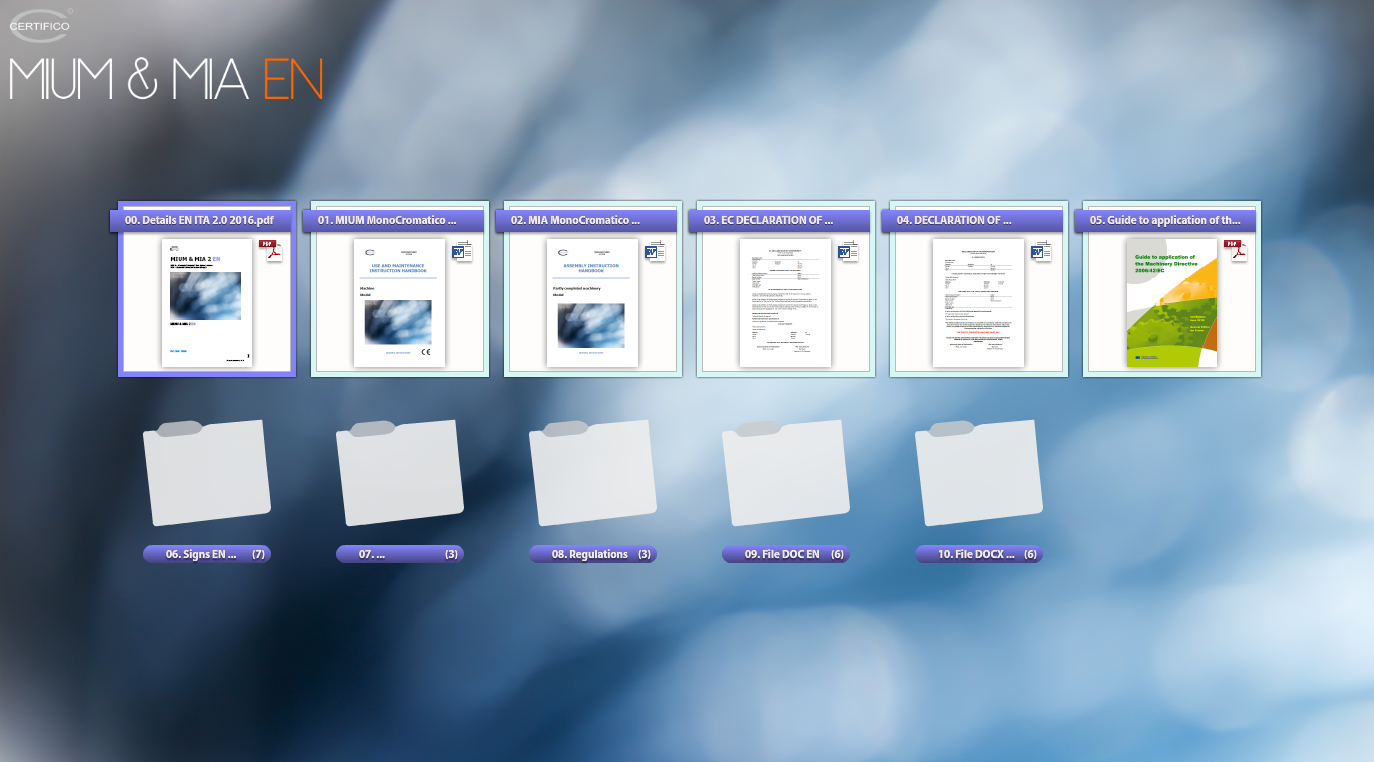Click the PDF icon on 05. Guide to application card
Viewport: 1374px width, 762px height.
tap(1237, 250)
